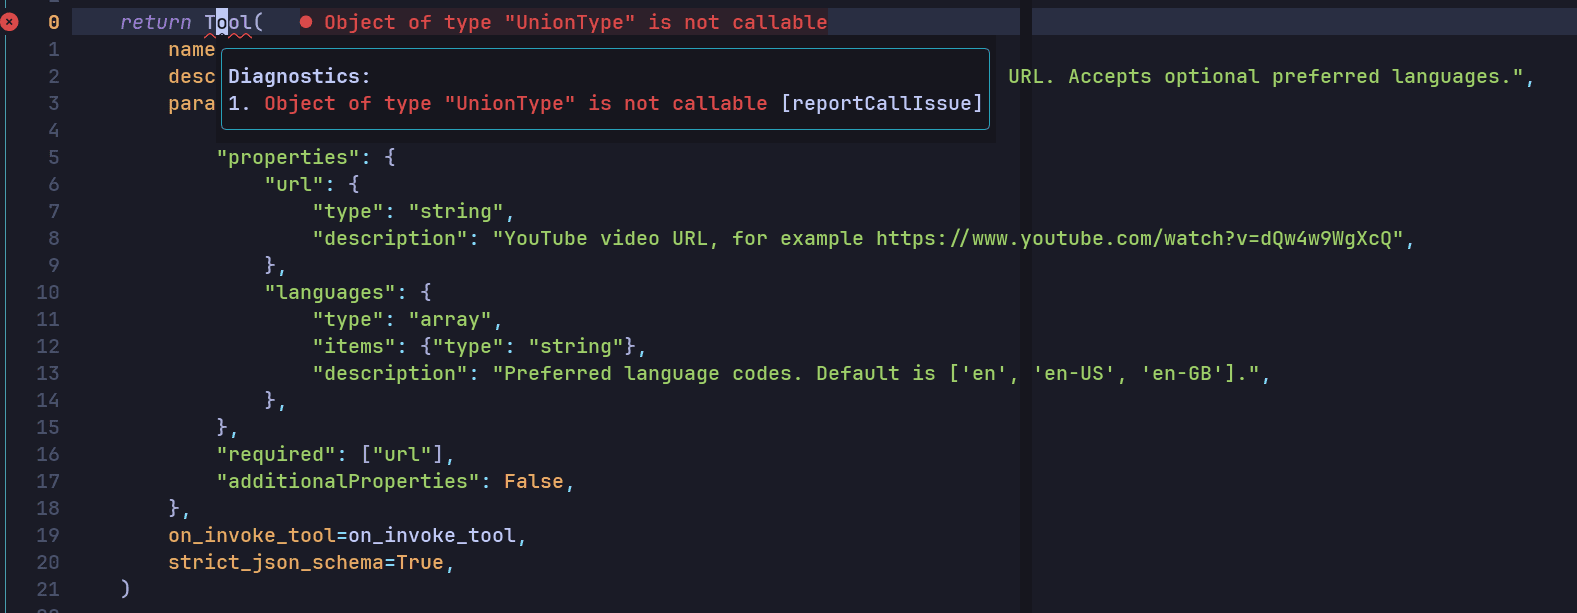
Task: Click the opening brace after "properties"
Action: pos(390,157)
